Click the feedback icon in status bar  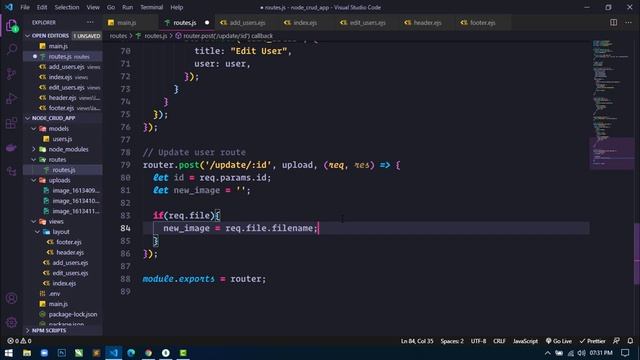click(616, 341)
